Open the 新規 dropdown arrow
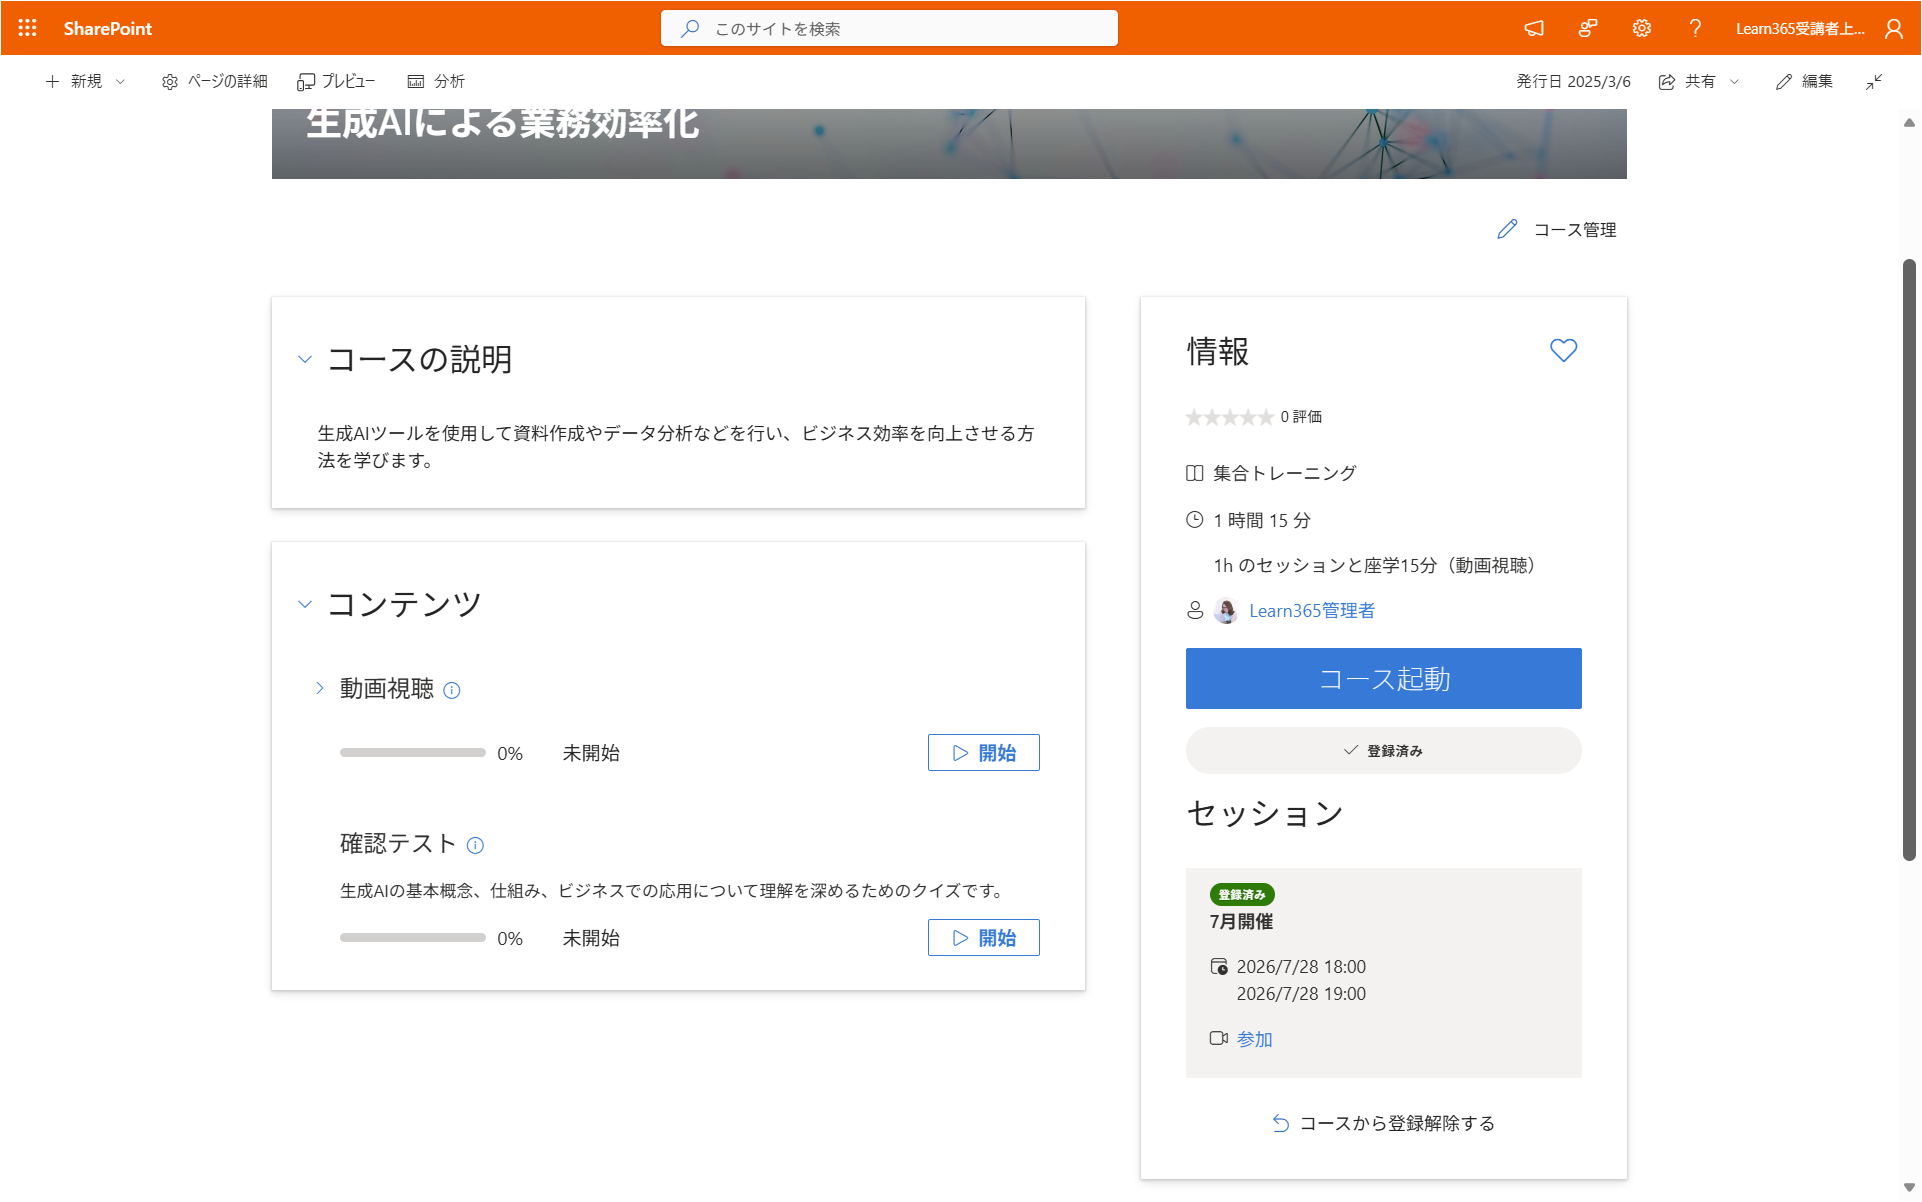The height and width of the screenshot is (1202, 1922). 120,81
